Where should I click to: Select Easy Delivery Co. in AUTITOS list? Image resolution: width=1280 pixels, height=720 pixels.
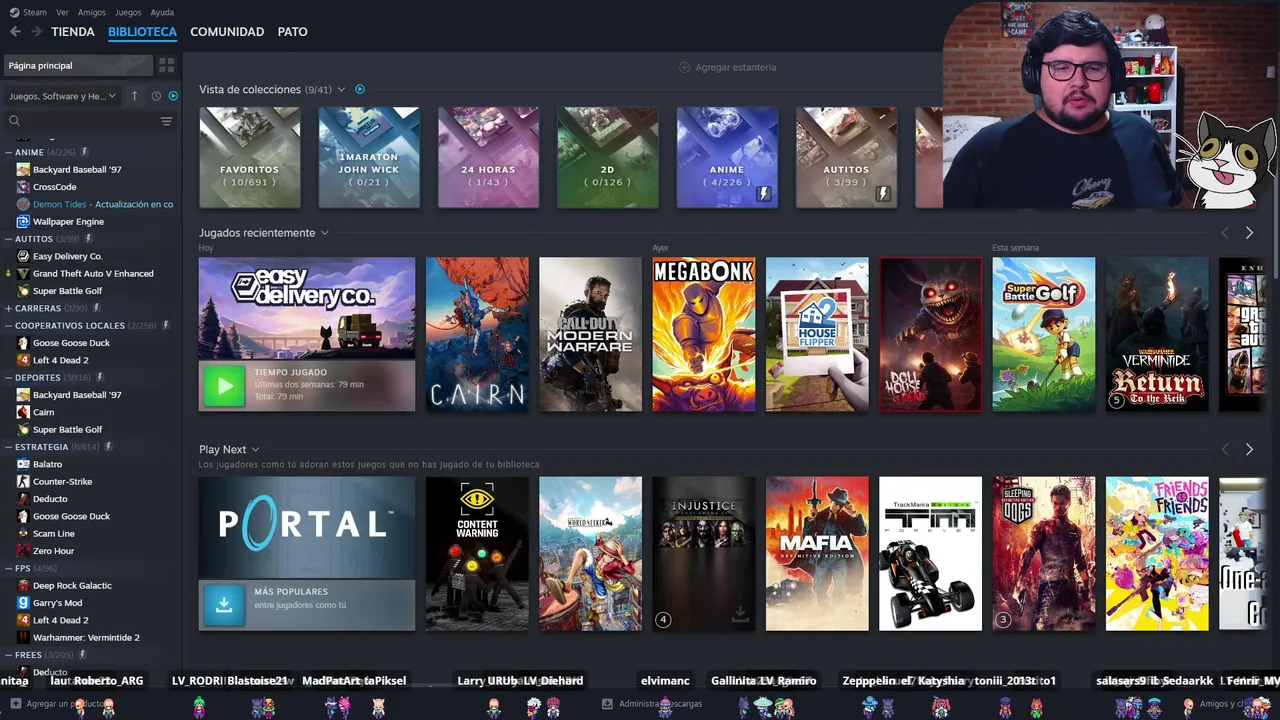pyautogui.click(x=67, y=256)
